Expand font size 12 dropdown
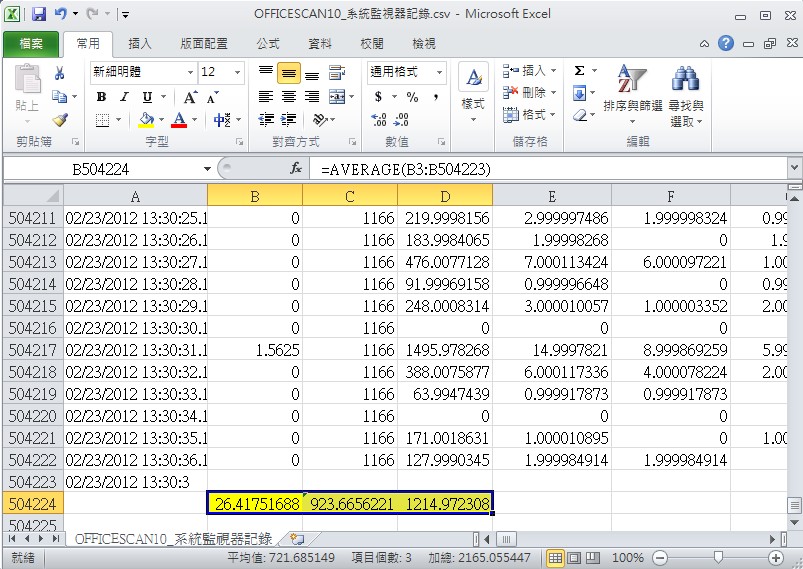 coord(237,72)
